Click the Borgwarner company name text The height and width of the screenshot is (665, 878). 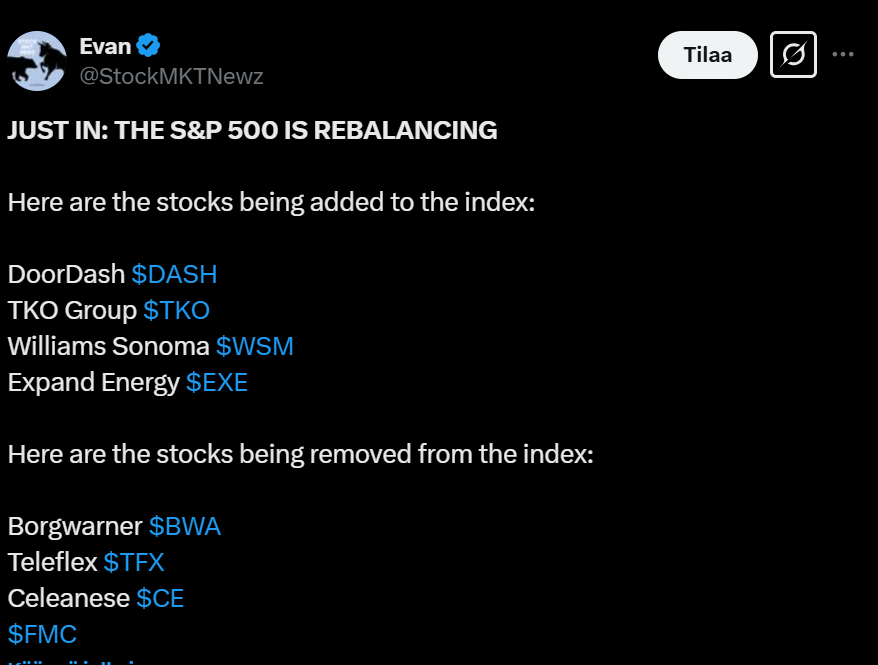[75, 526]
